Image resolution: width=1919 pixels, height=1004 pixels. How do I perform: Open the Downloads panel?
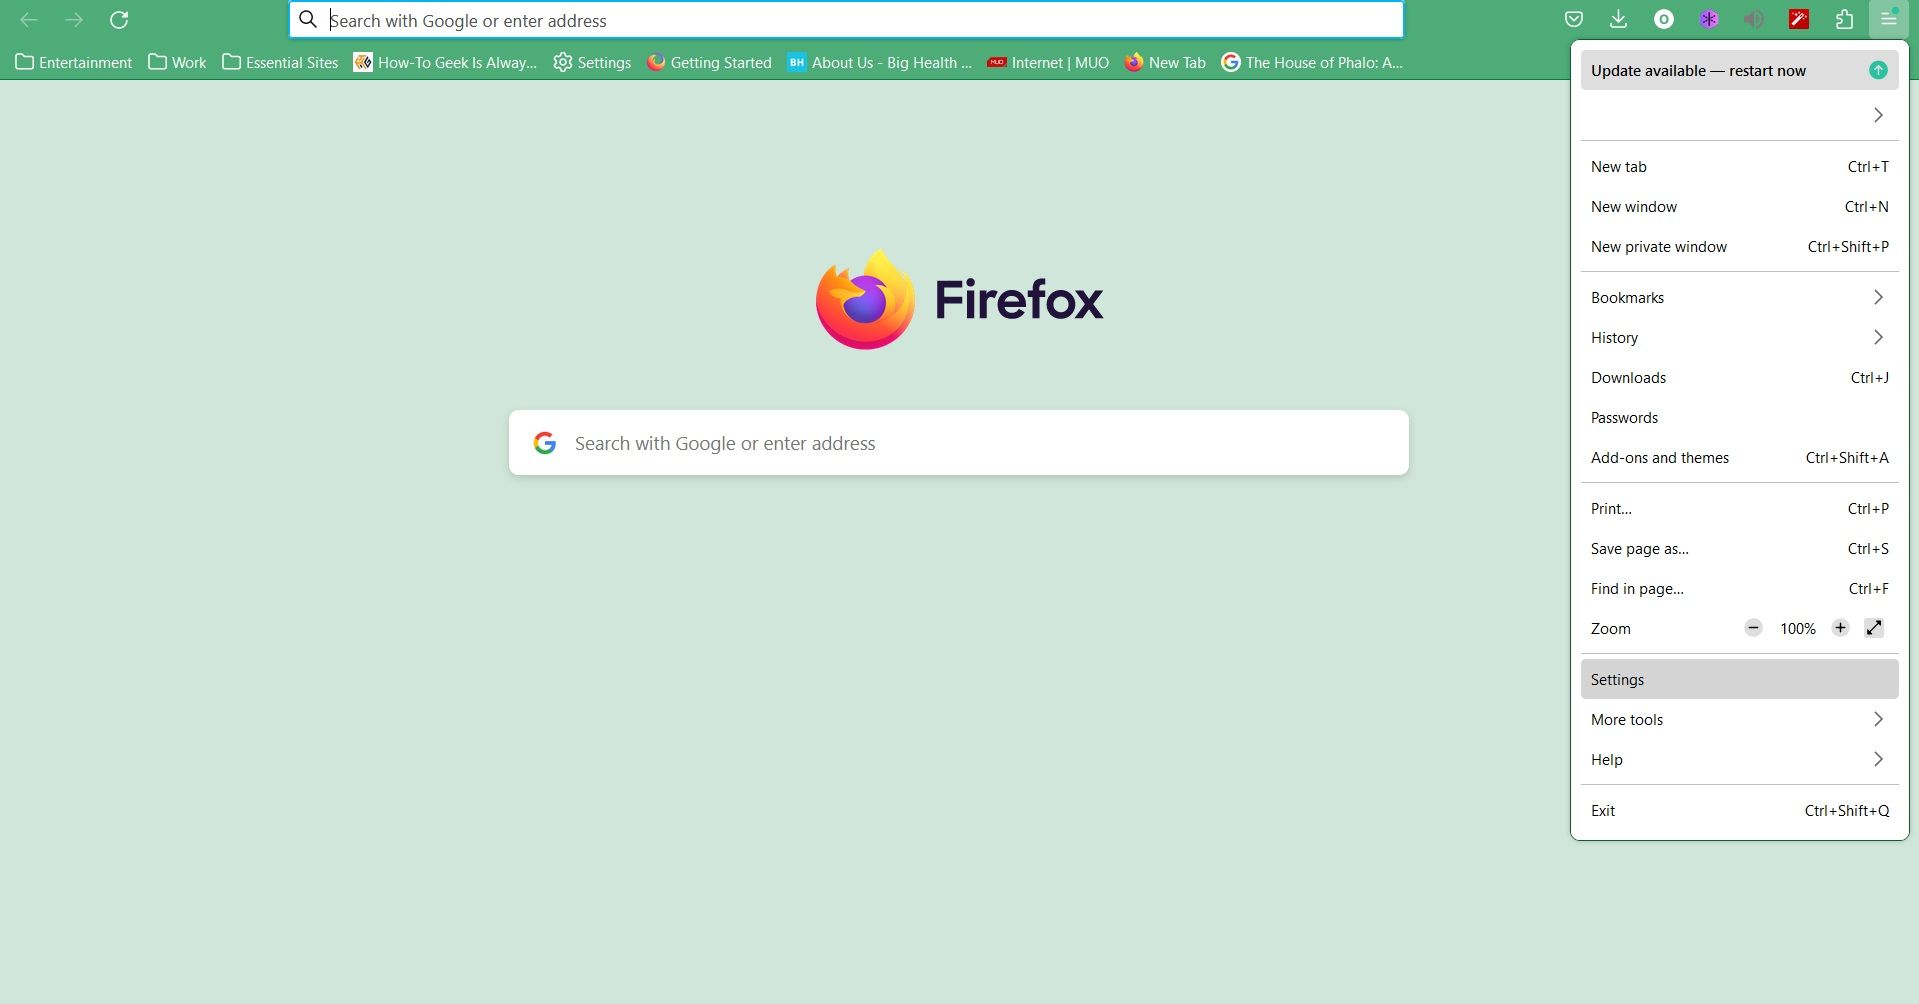(x=1619, y=19)
